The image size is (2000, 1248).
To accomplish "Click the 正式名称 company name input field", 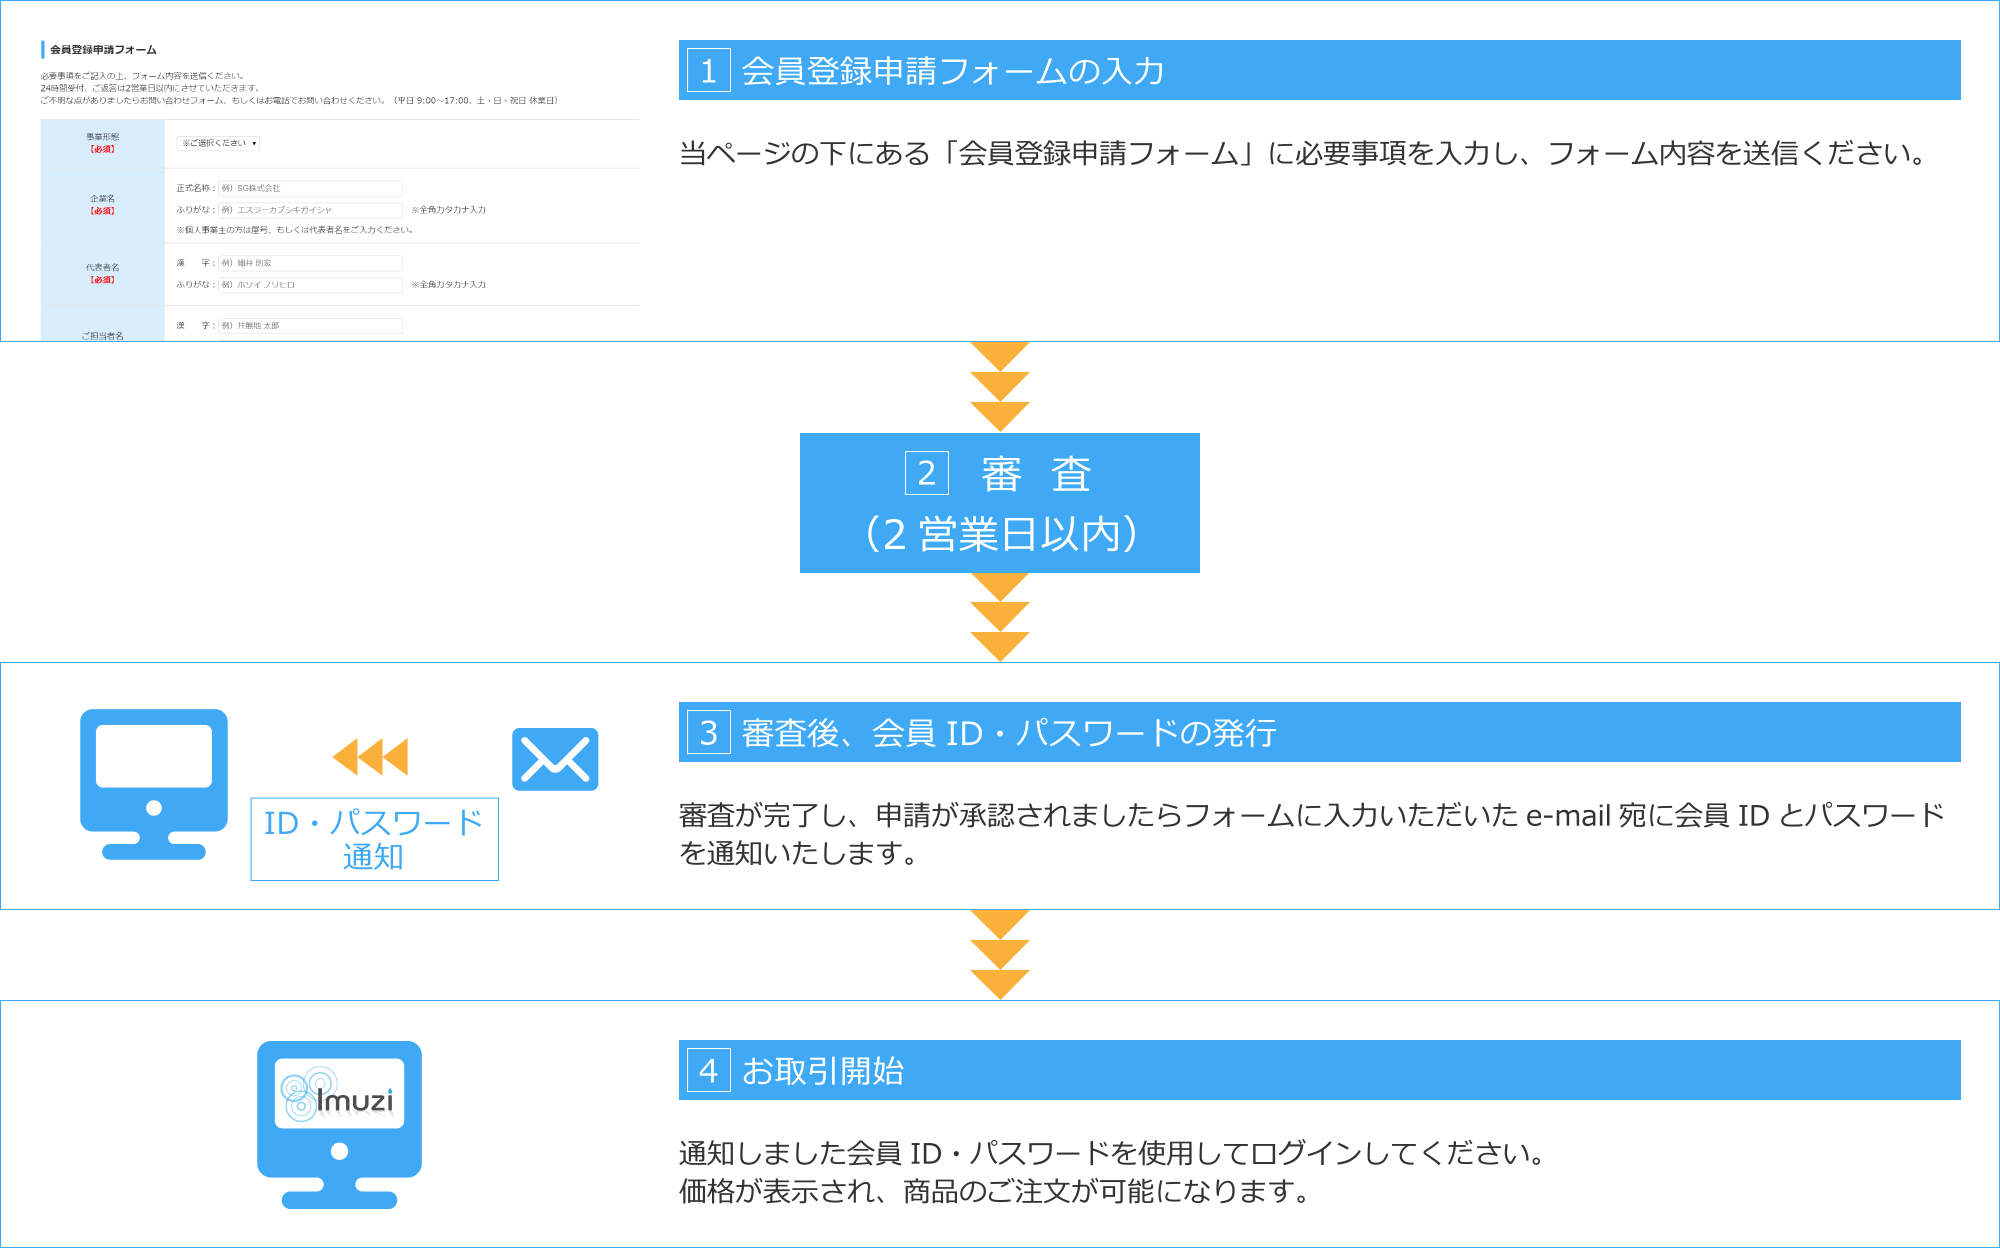I will [310, 188].
